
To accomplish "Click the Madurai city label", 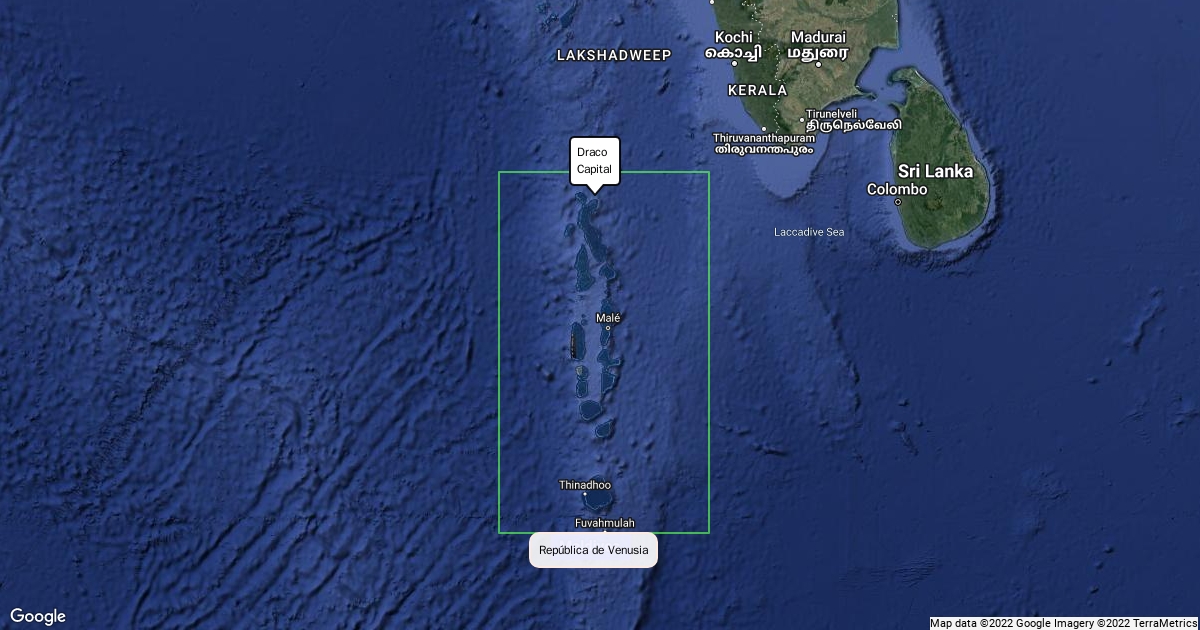I will coord(818,37).
